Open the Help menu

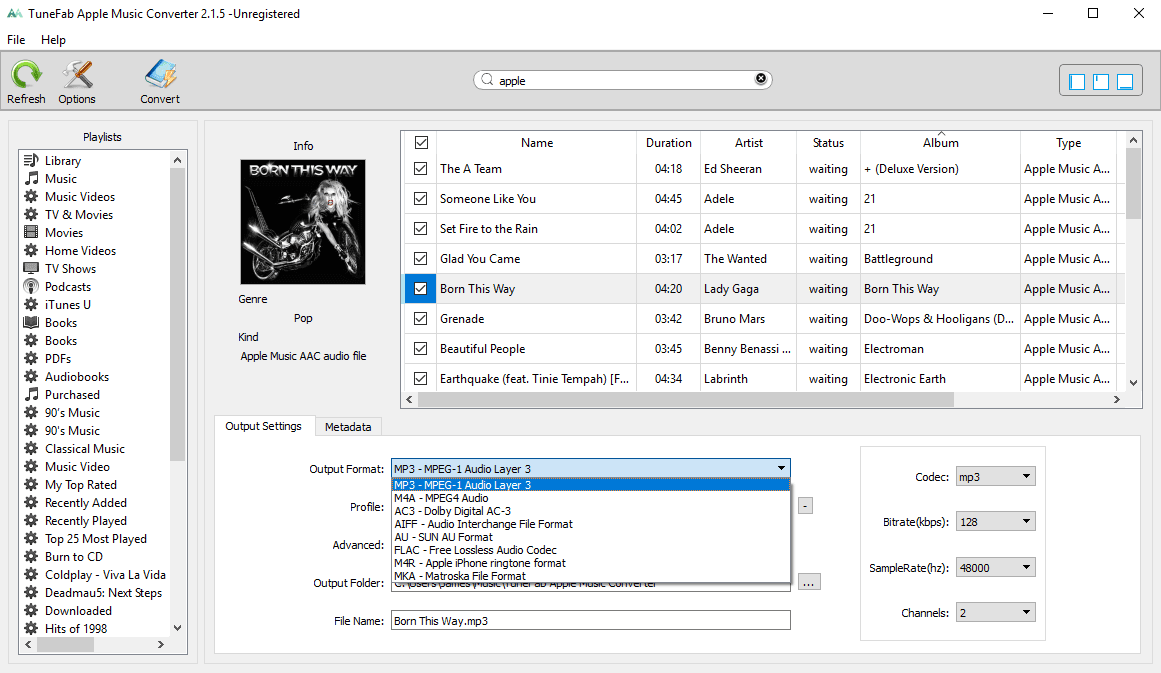tap(53, 40)
